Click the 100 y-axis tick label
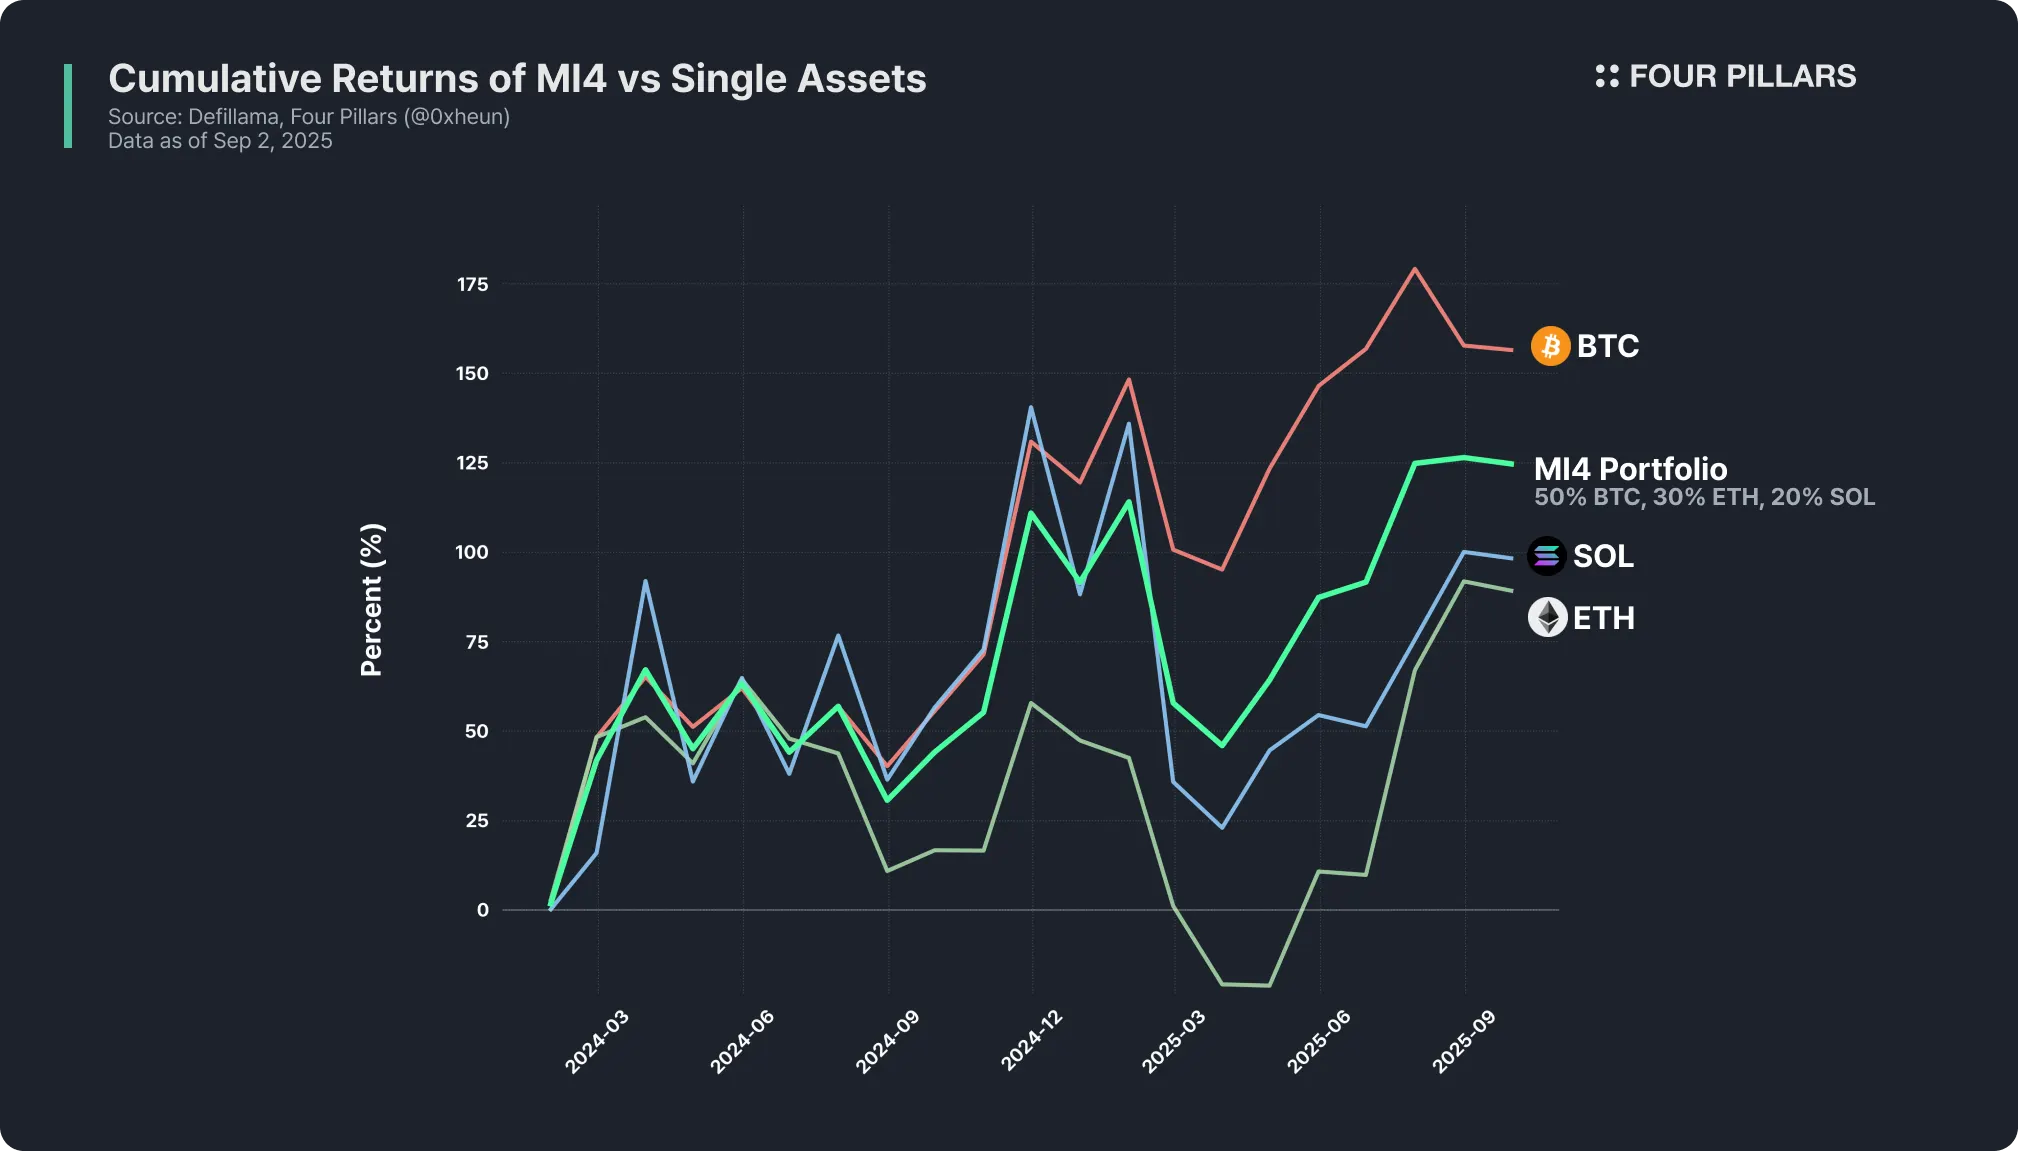This screenshot has height=1151, width=2018. click(473, 552)
